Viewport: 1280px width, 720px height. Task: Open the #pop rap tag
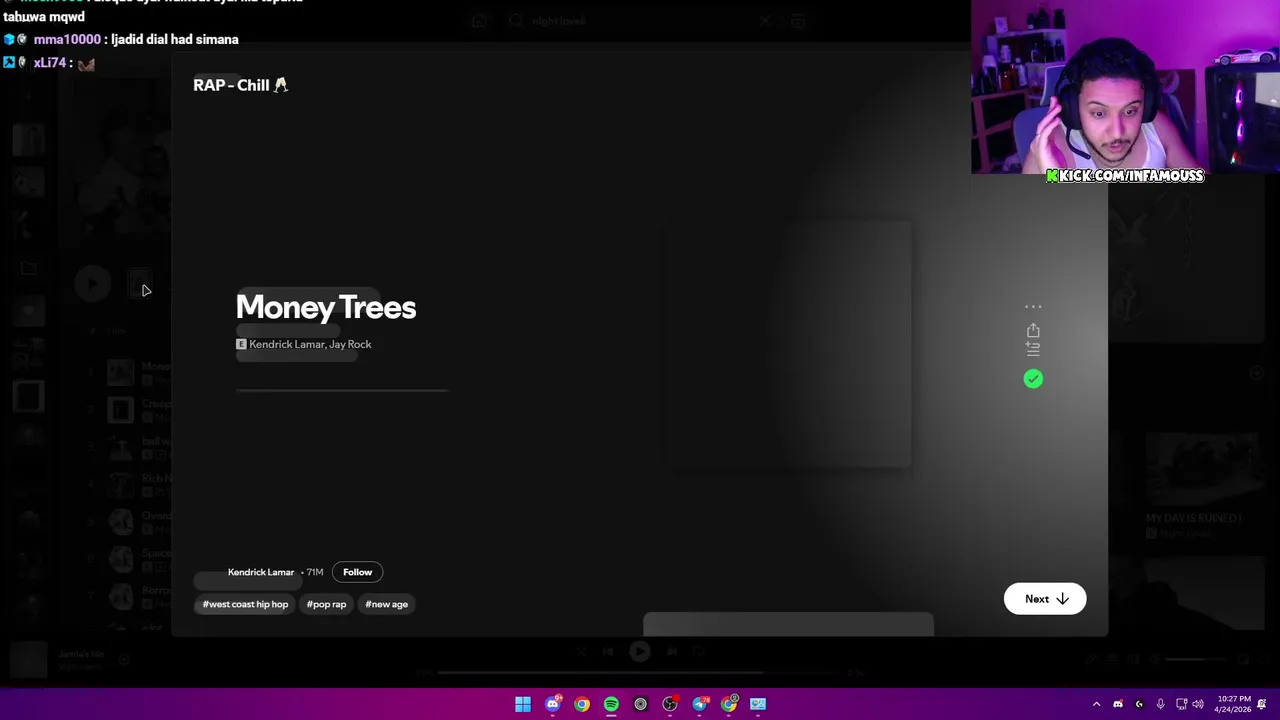(326, 604)
